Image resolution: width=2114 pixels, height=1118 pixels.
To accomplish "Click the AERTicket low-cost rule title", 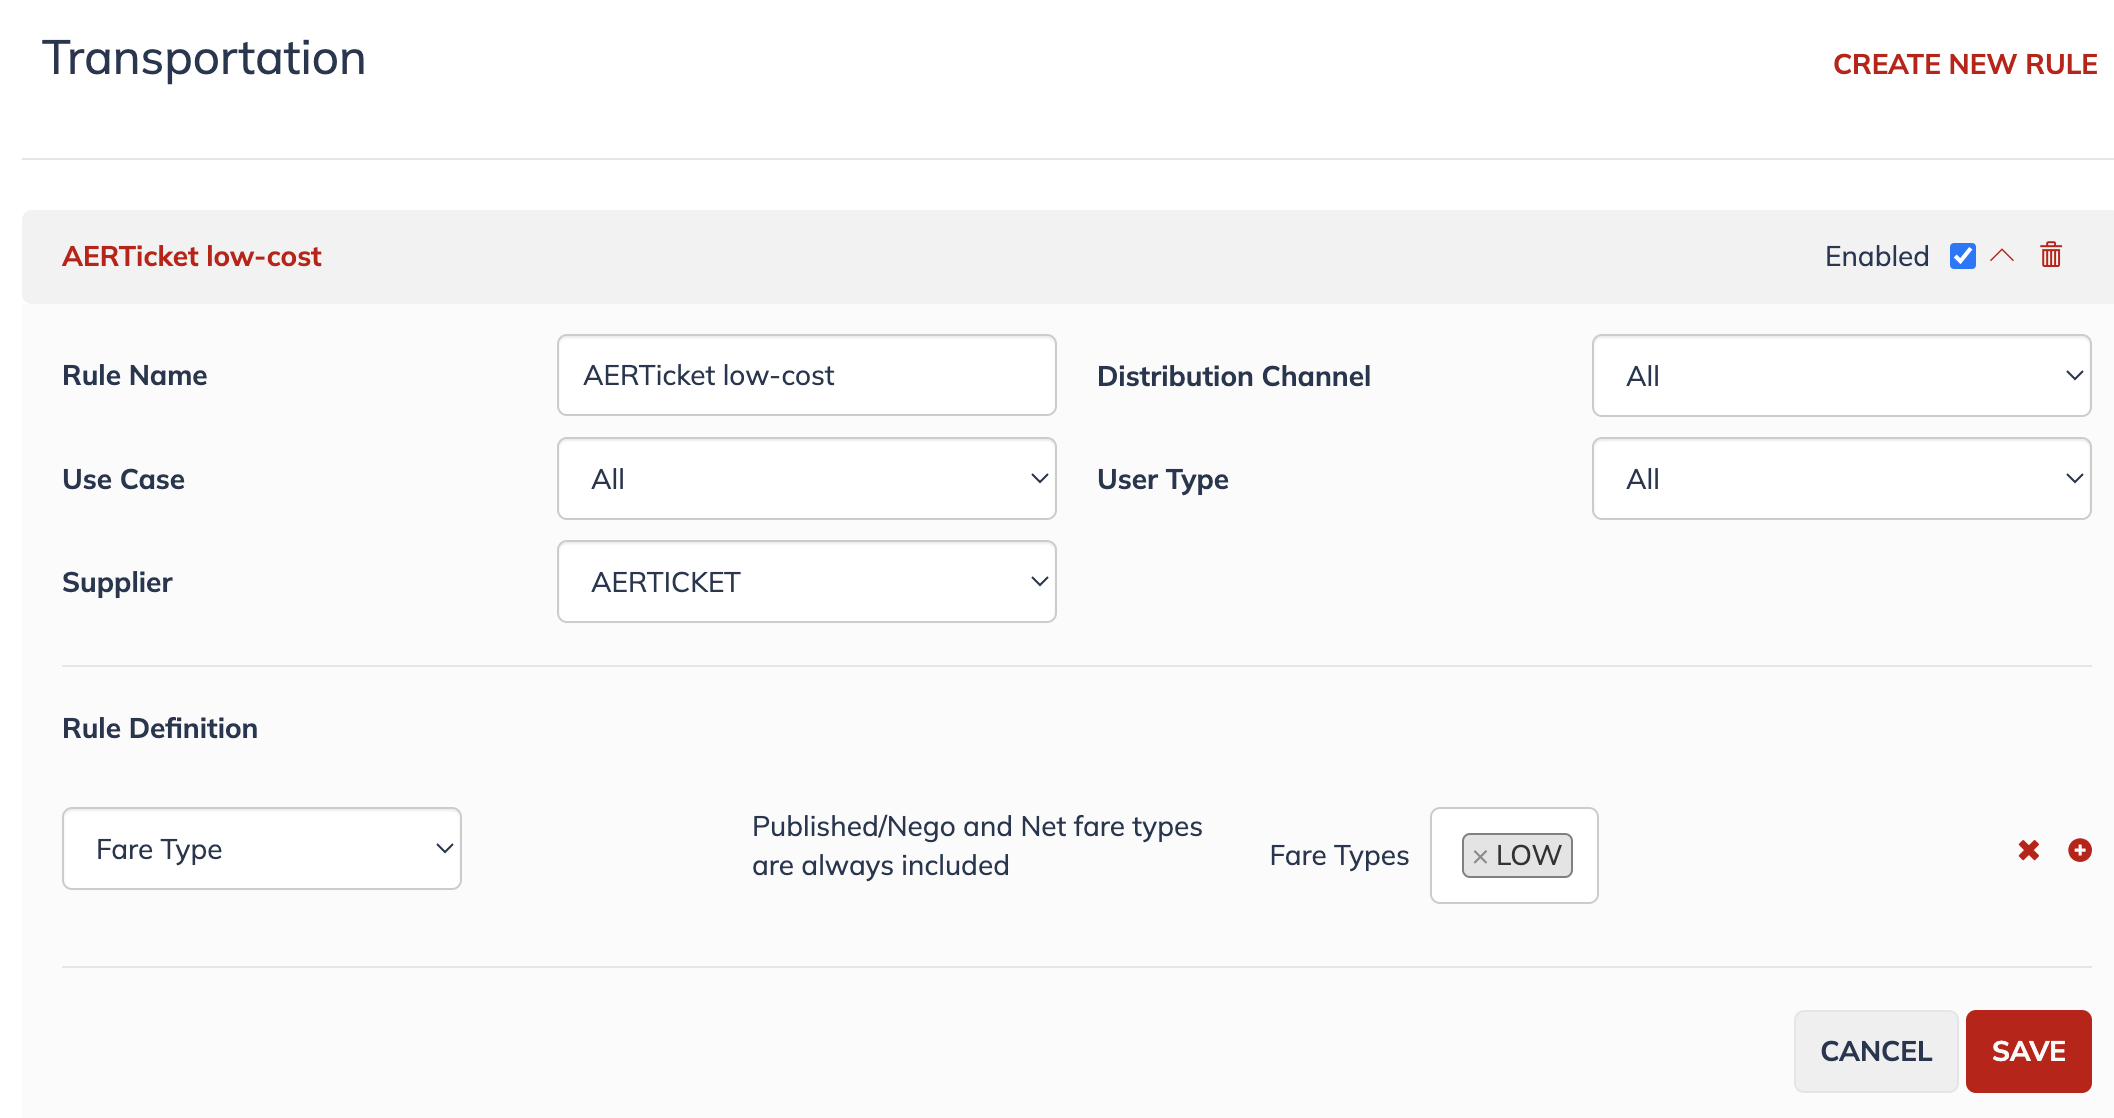I will [x=192, y=256].
